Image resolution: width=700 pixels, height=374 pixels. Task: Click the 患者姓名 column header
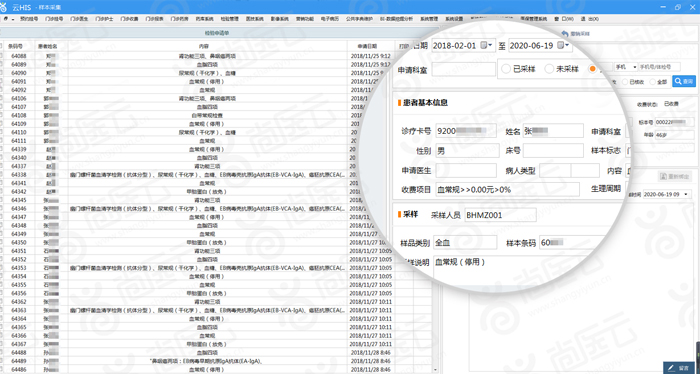click(x=48, y=46)
